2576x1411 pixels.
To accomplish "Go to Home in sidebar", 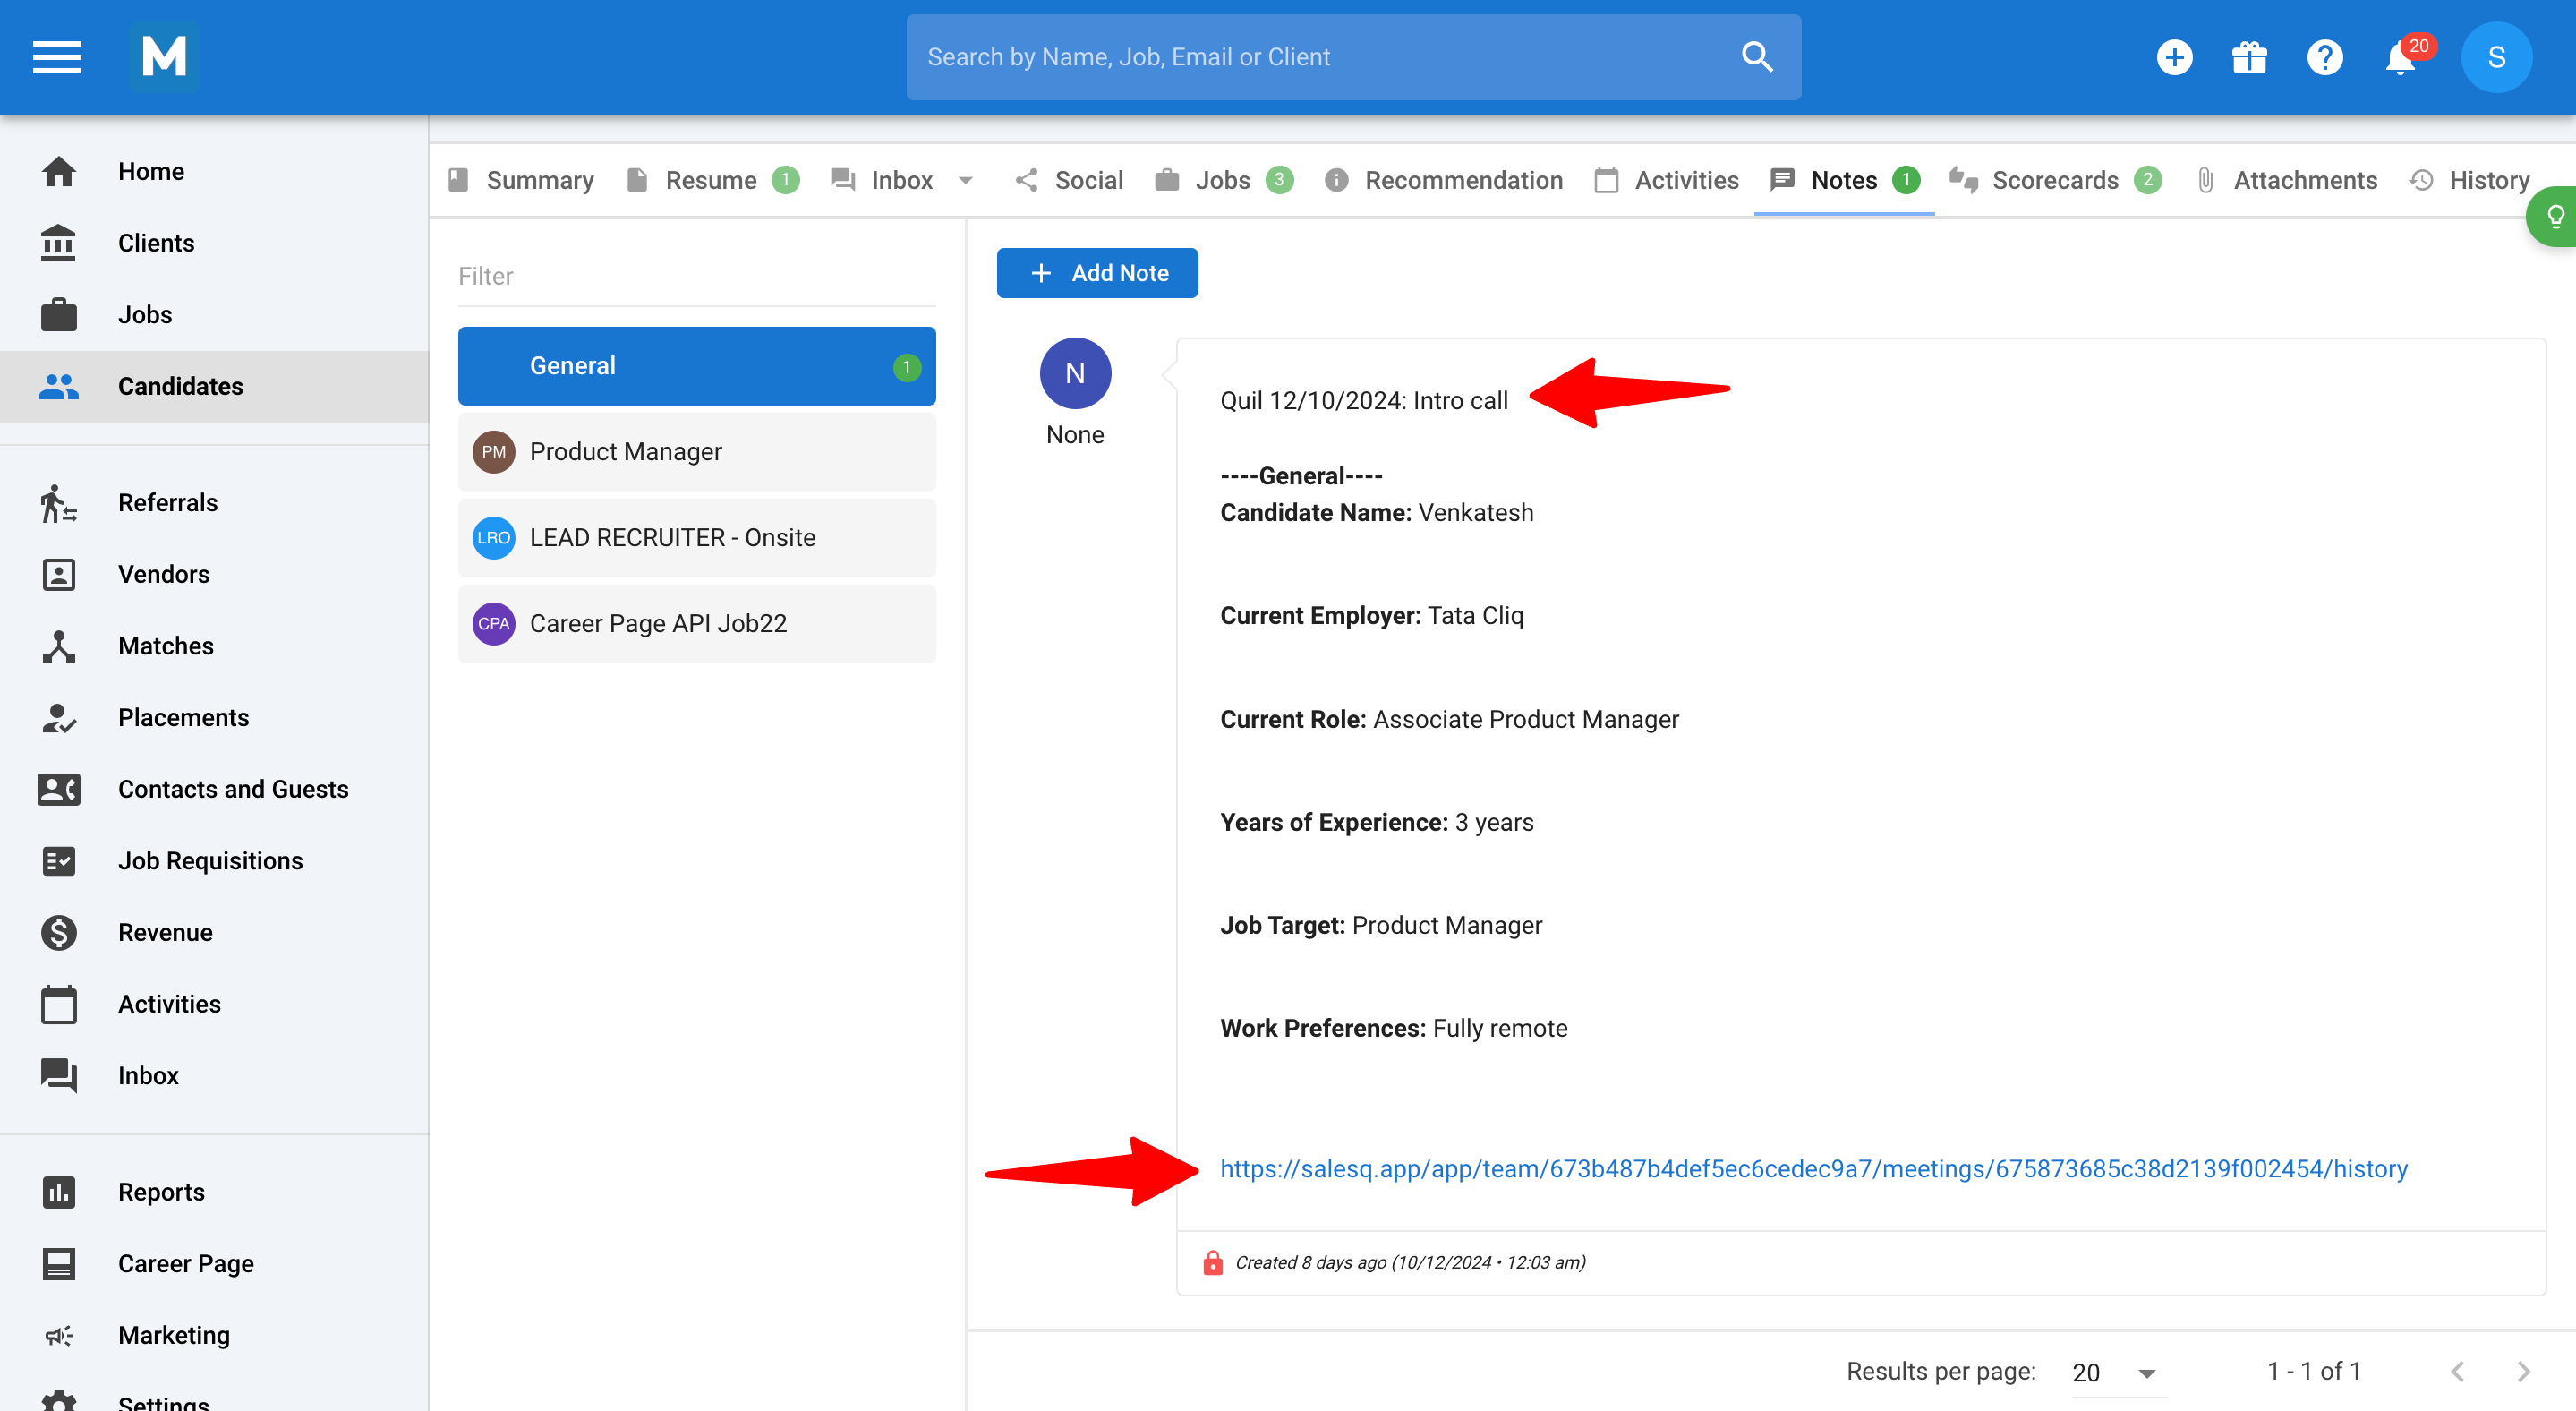I will (x=214, y=171).
